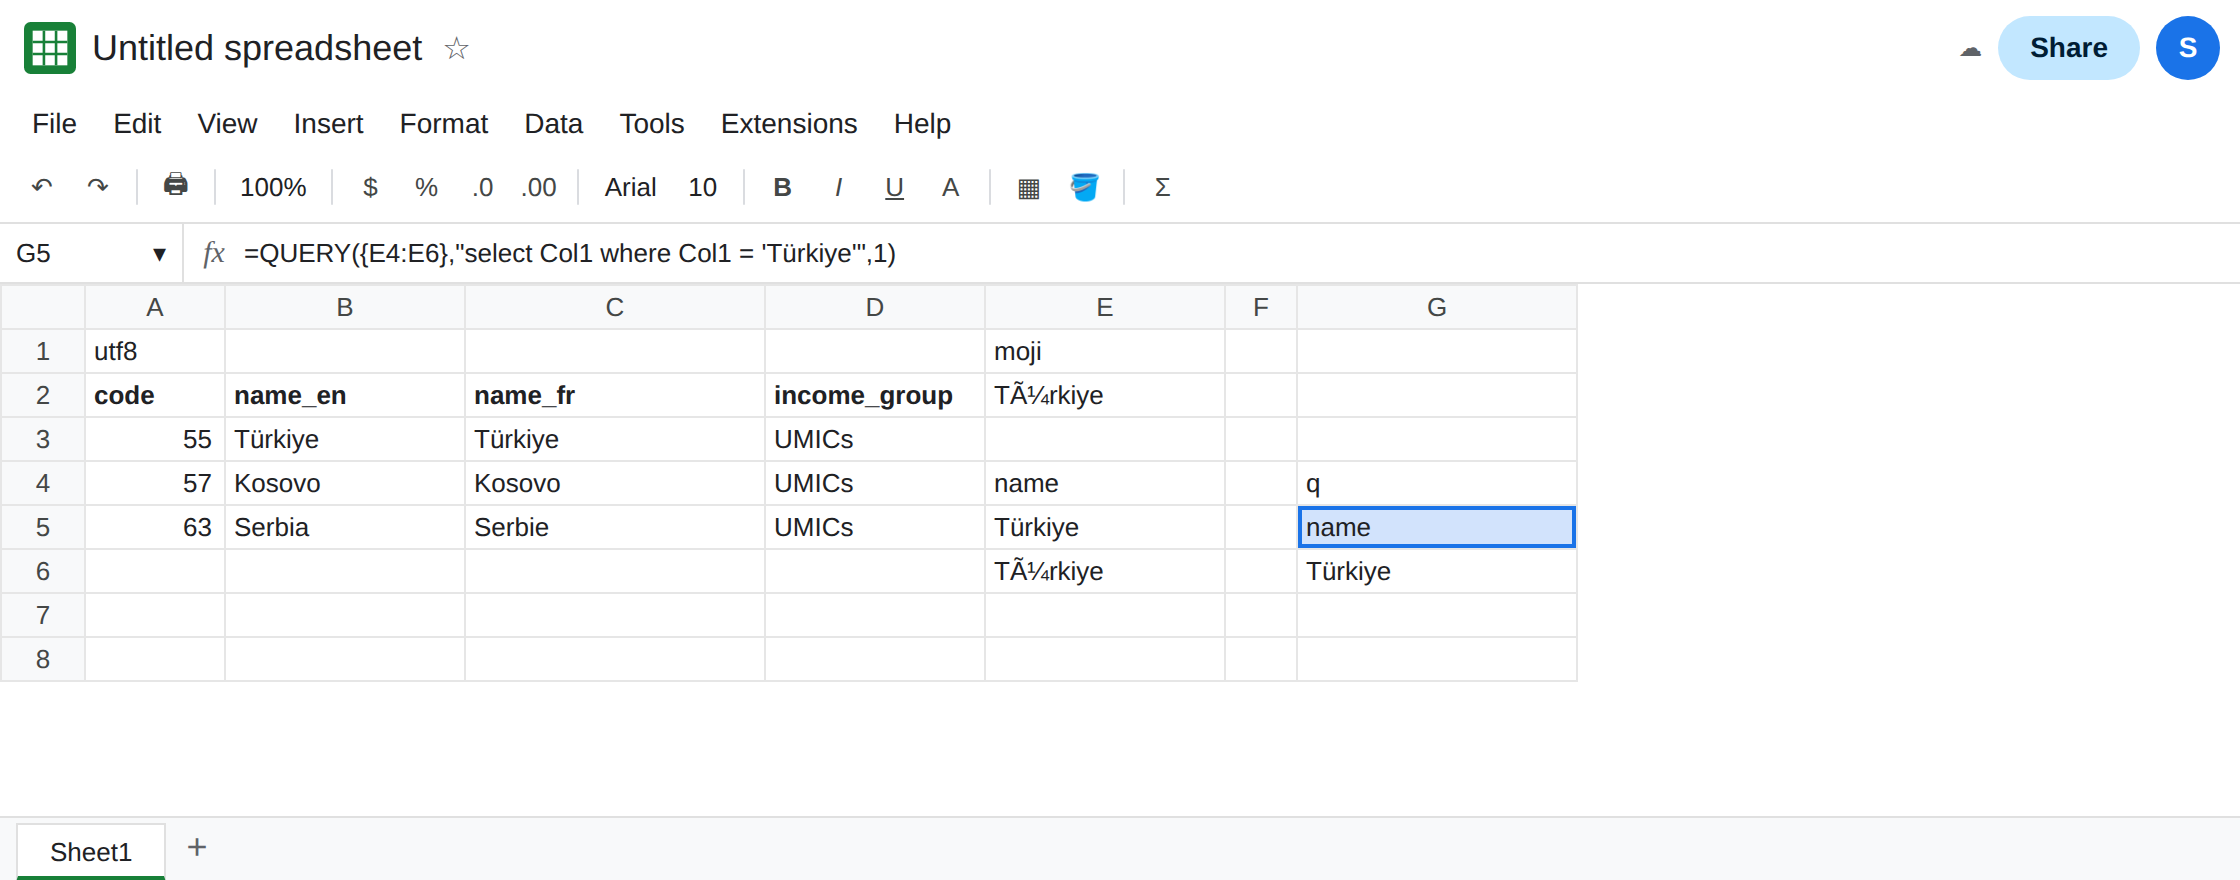
Task: Select cell with value 57
Action: [x=155, y=483]
